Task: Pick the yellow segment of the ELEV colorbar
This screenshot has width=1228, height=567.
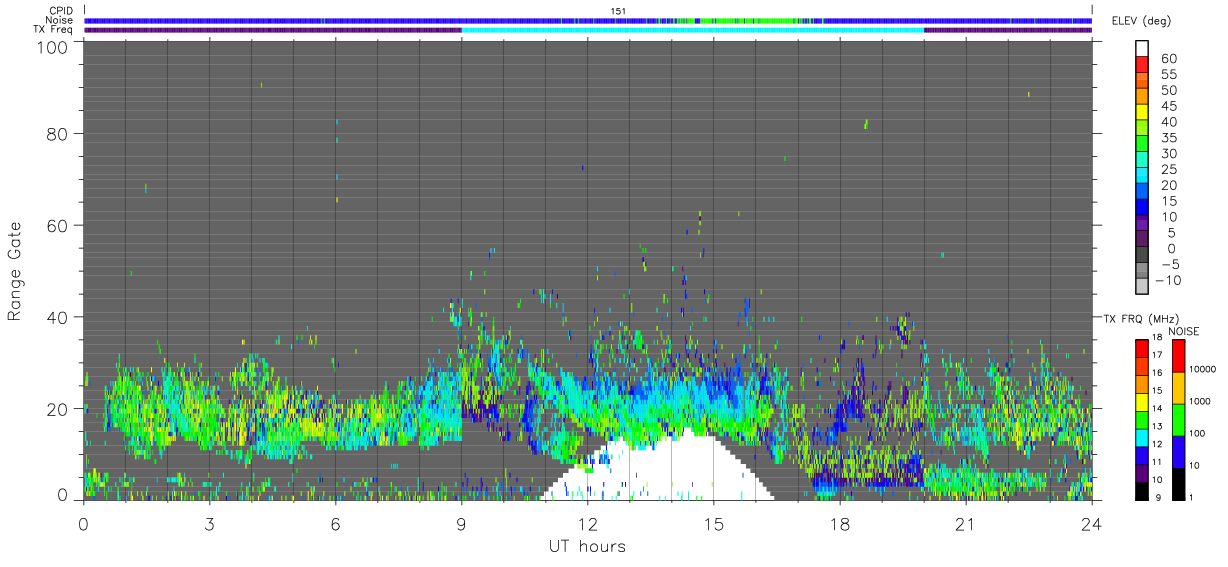Action: (1142, 113)
